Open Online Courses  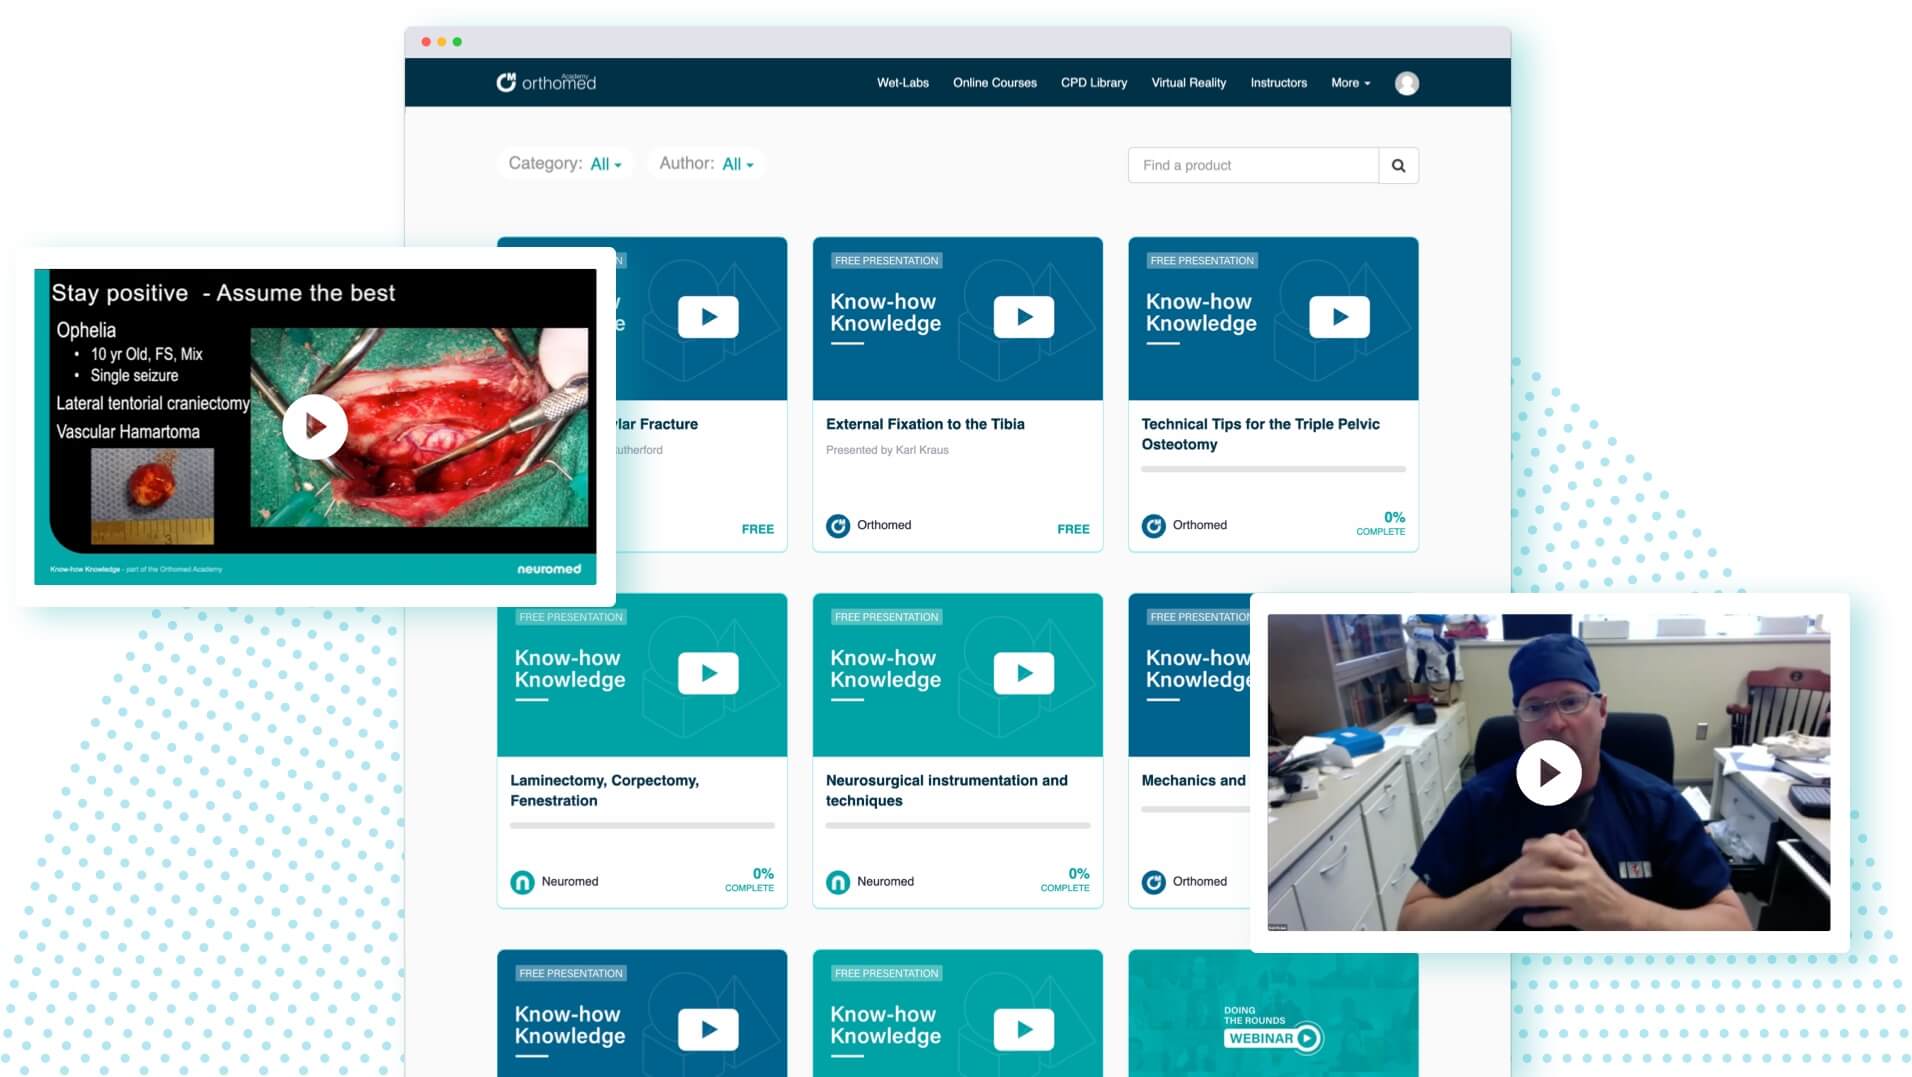click(994, 83)
